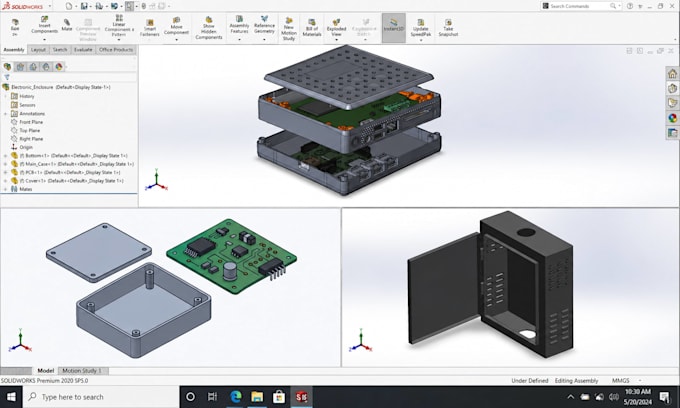Click the Insert Components tool
The image size is (680, 408).
tap(44, 25)
